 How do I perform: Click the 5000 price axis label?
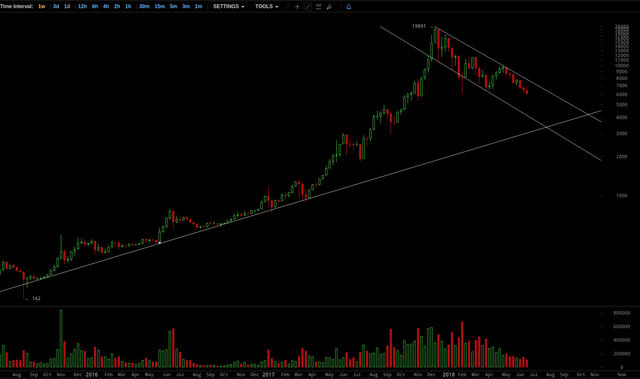622,104
